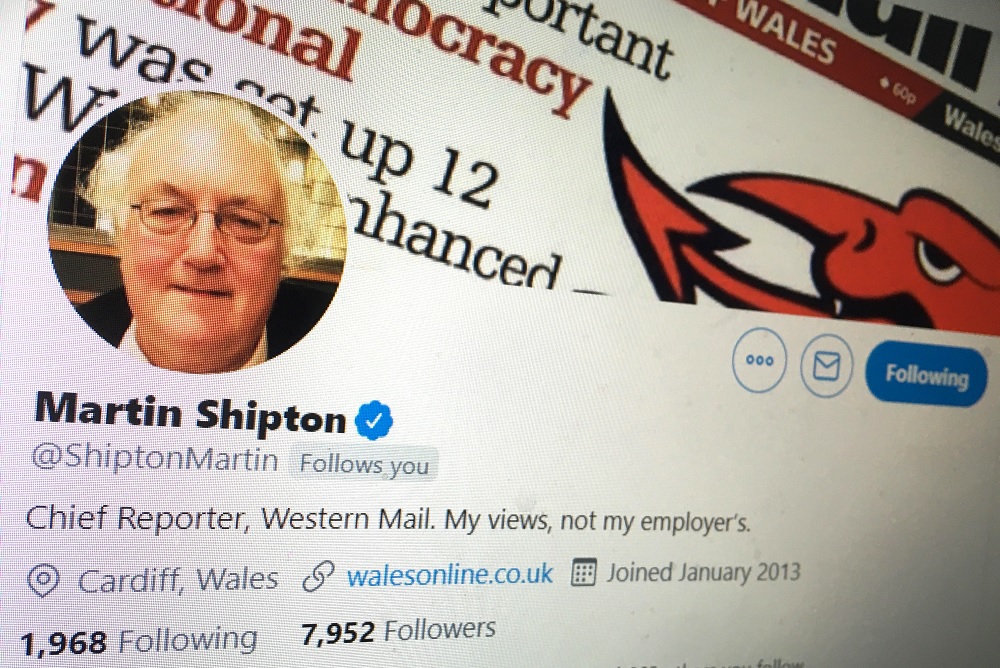The width and height of the screenshot is (1000, 668).
Task: View the 7,952 Followers list
Action: 398,632
